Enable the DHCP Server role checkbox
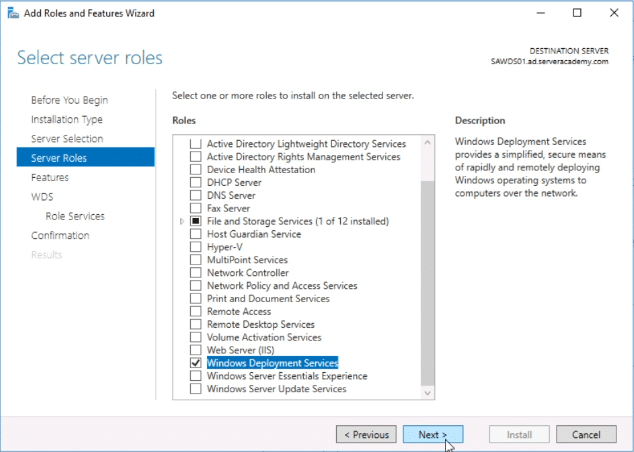Image resolution: width=634 pixels, height=452 pixels. (x=195, y=183)
